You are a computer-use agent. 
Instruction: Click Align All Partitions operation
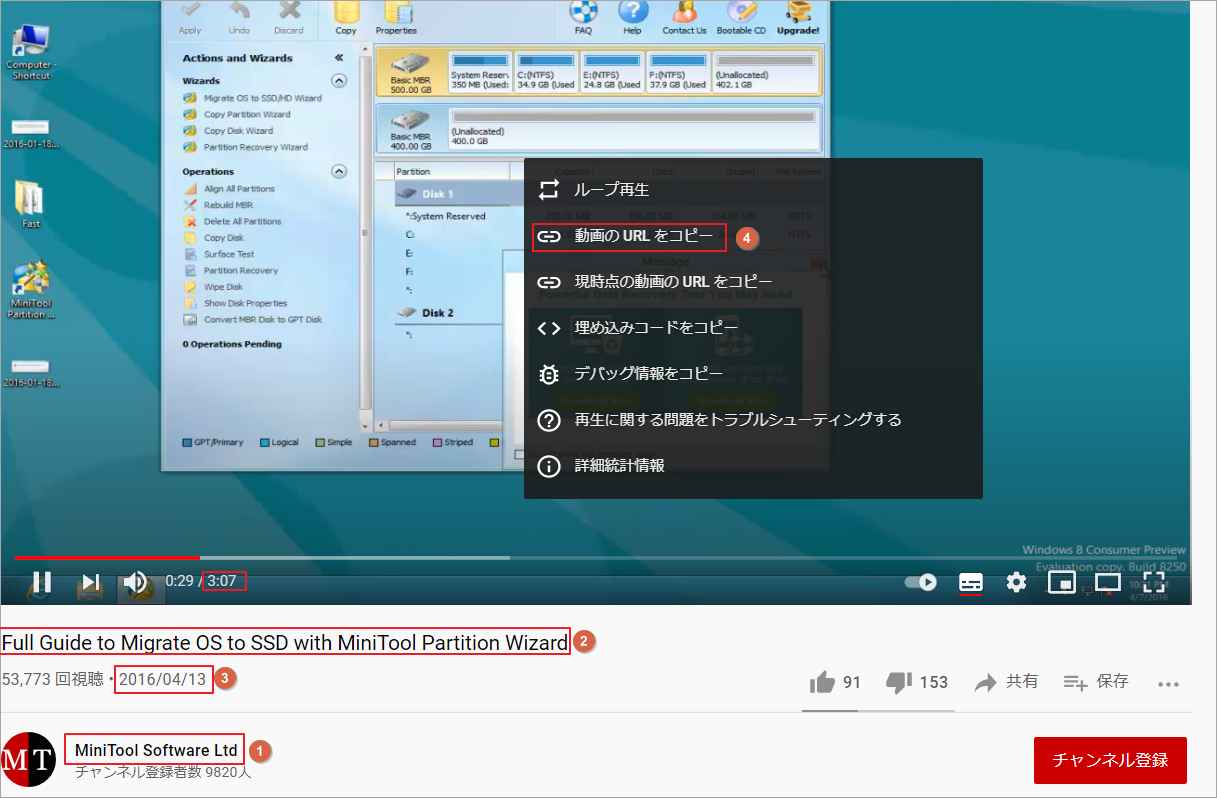coord(229,188)
